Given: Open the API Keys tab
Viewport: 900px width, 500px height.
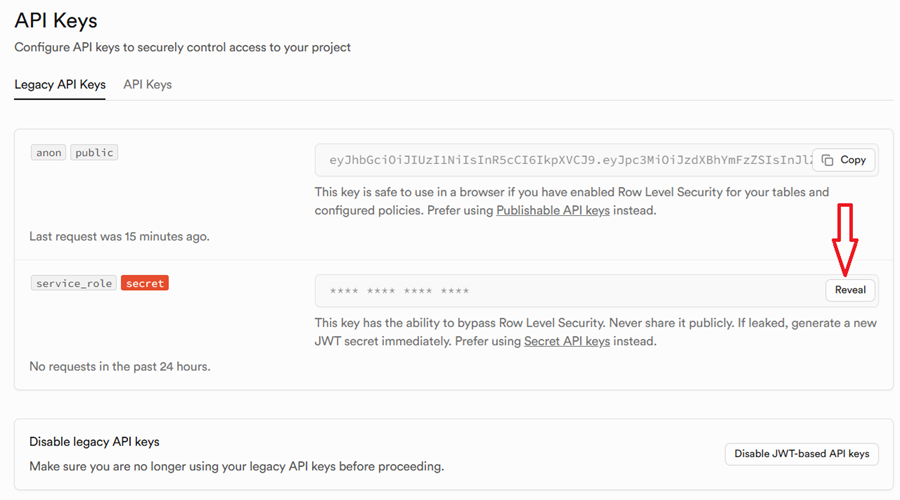Looking at the screenshot, I should [x=147, y=85].
